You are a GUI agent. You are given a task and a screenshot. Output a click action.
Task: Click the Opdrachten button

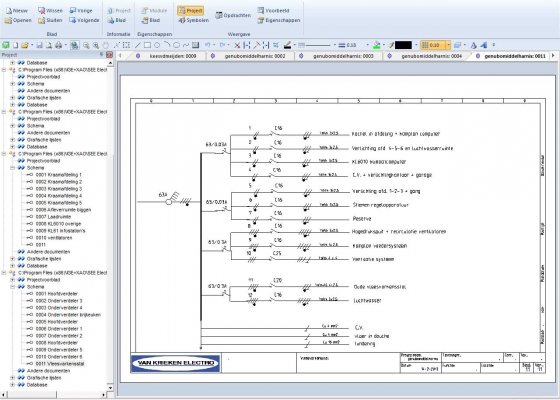(233, 15)
